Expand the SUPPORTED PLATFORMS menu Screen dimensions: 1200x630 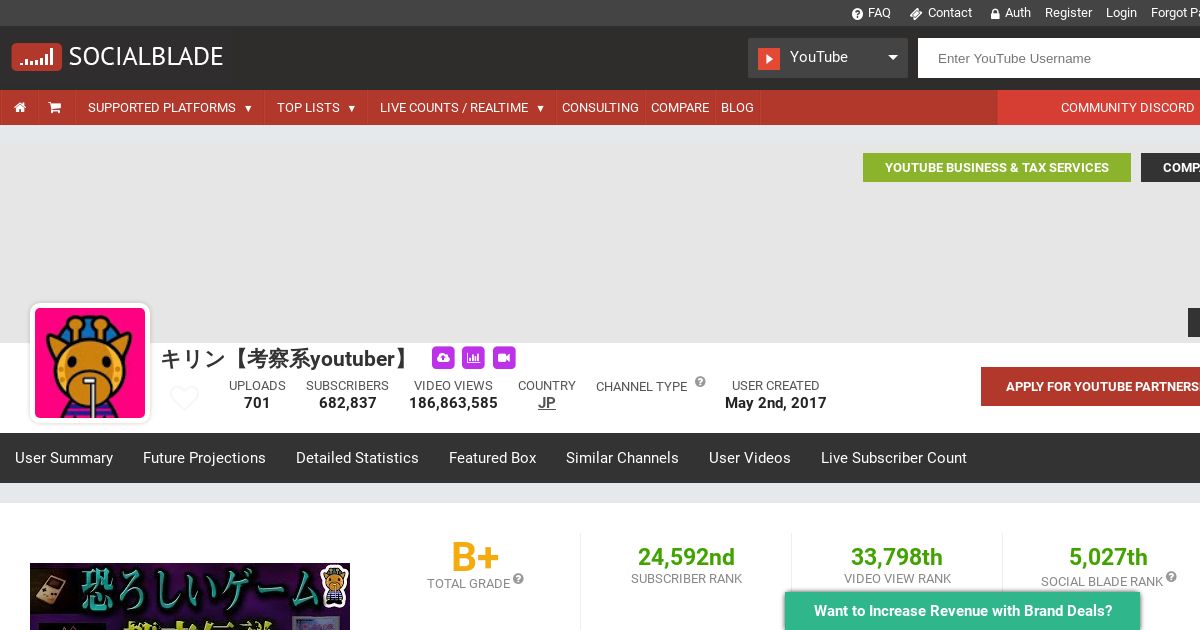[x=170, y=108]
